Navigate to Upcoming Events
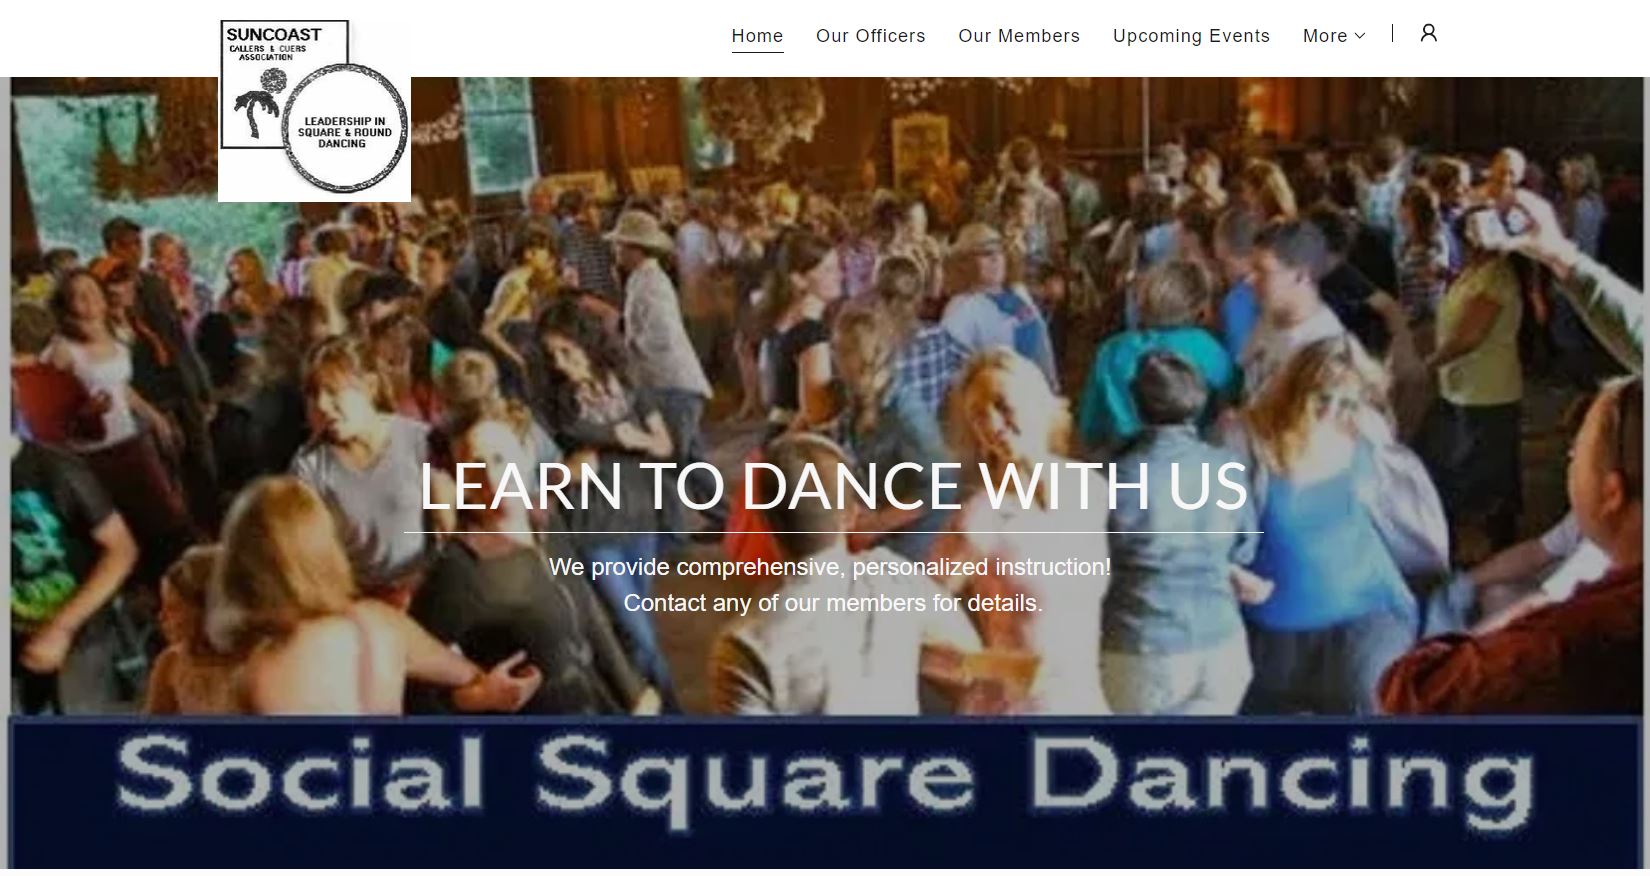The image size is (1650, 876). (x=1191, y=36)
